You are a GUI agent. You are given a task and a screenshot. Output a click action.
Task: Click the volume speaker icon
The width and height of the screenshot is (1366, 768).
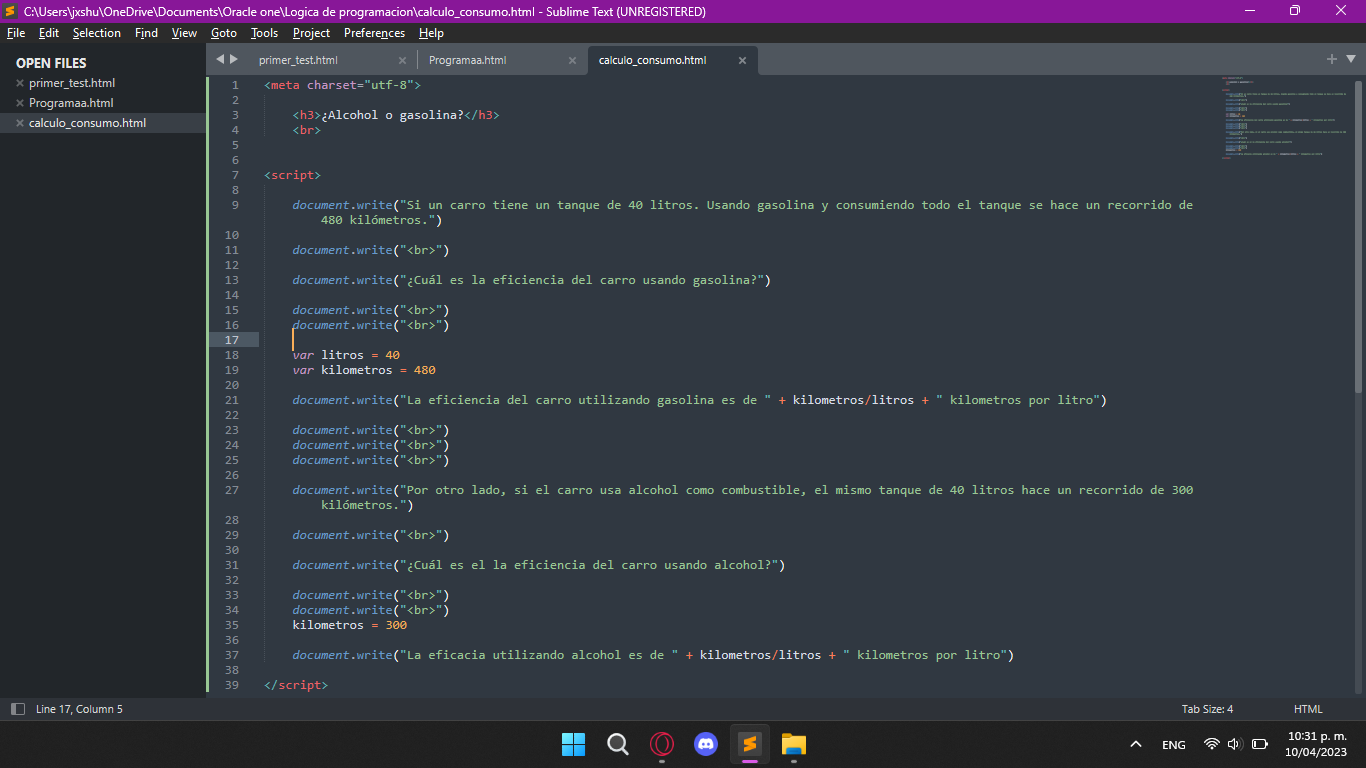tap(1234, 744)
